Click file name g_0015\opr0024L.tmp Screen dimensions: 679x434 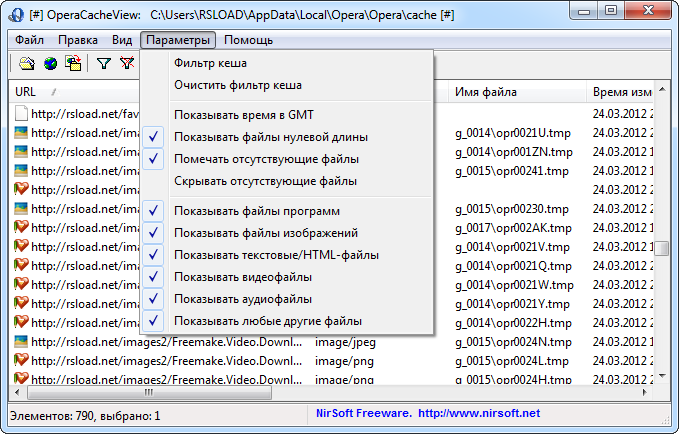tap(511, 361)
